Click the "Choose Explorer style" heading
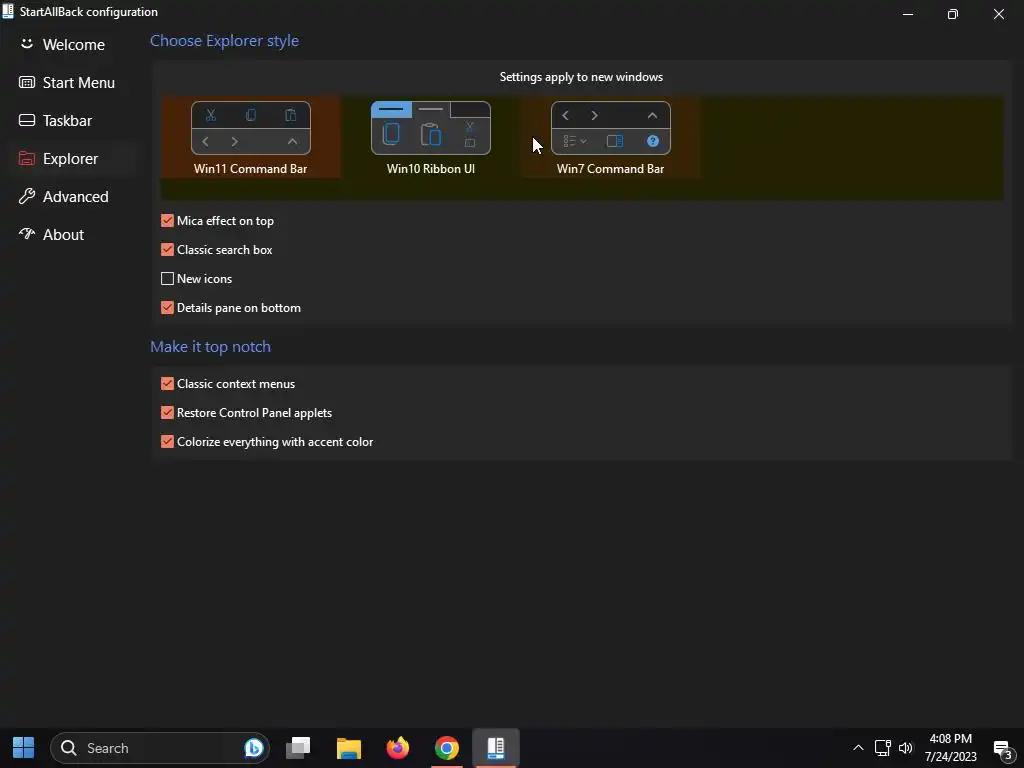1024x768 pixels. 225,40
